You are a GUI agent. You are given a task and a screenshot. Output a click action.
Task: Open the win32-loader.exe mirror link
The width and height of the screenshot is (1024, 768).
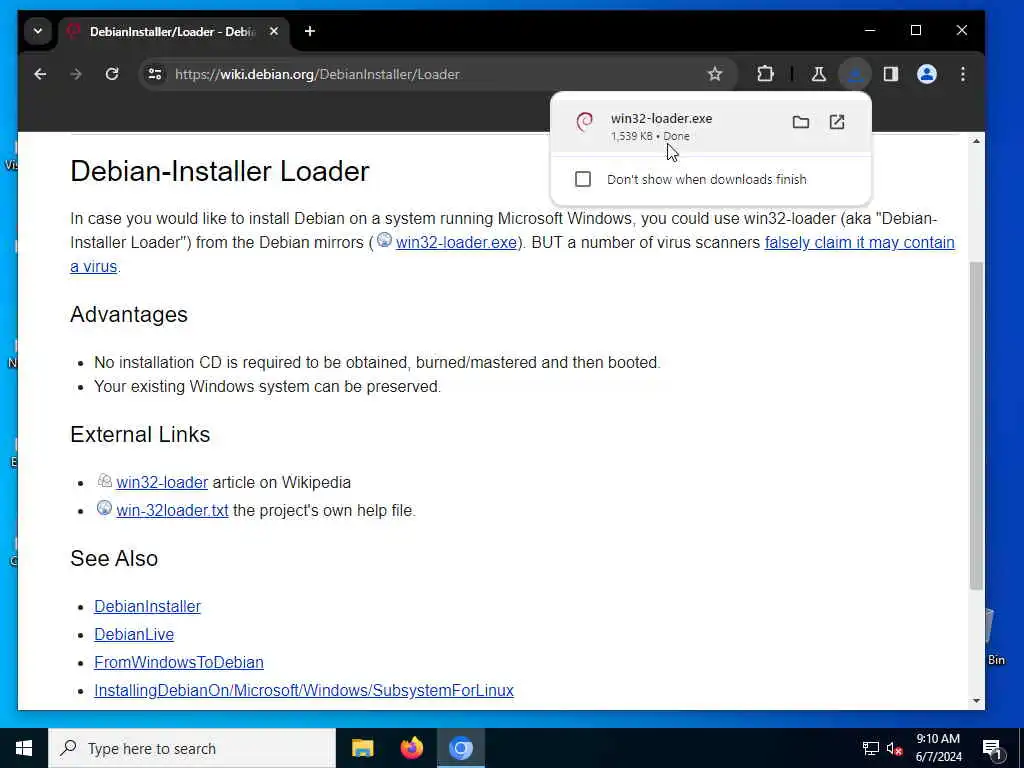[456, 242]
